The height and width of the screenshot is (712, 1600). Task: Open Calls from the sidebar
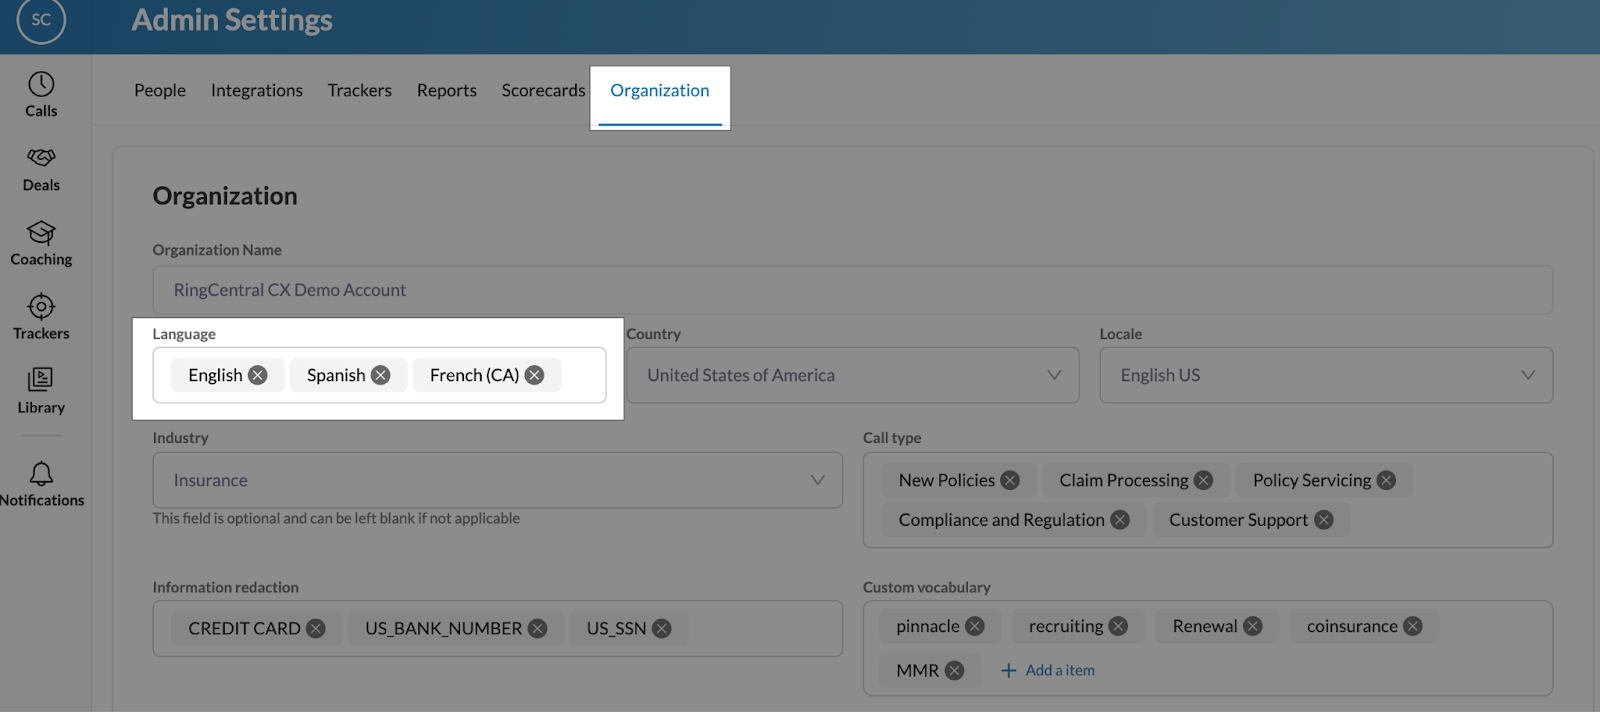[x=41, y=85]
